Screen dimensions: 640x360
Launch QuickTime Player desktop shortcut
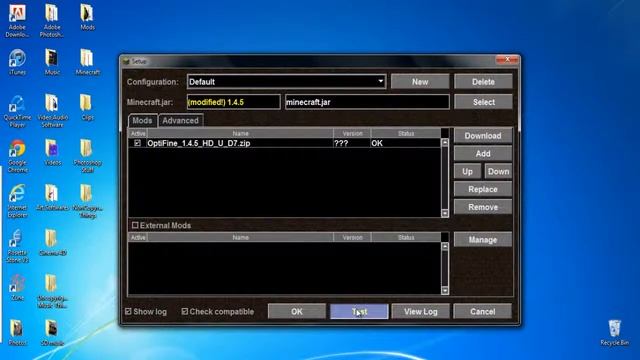17,111
